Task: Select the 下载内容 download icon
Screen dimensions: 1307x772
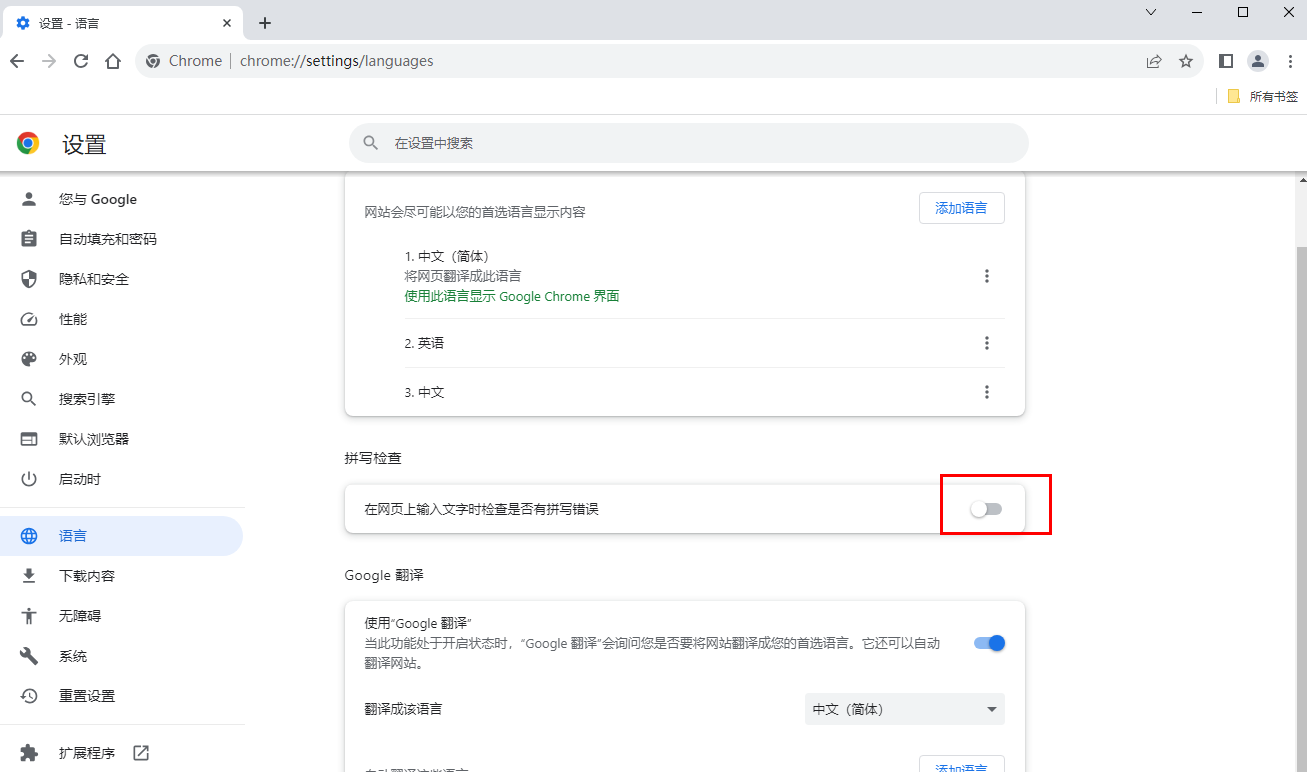Action: pyautogui.click(x=29, y=576)
